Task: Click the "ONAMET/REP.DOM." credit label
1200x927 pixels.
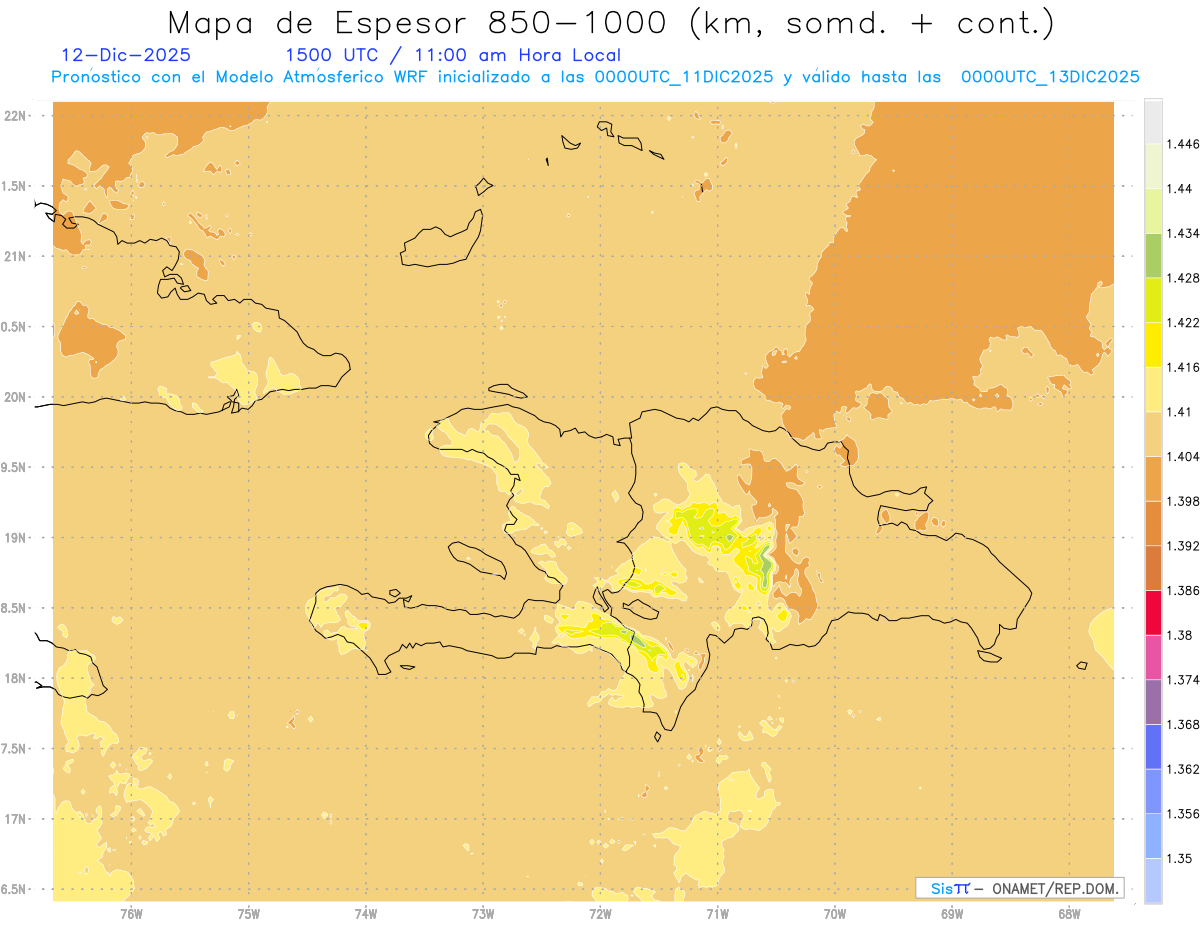Action: [x=1057, y=888]
